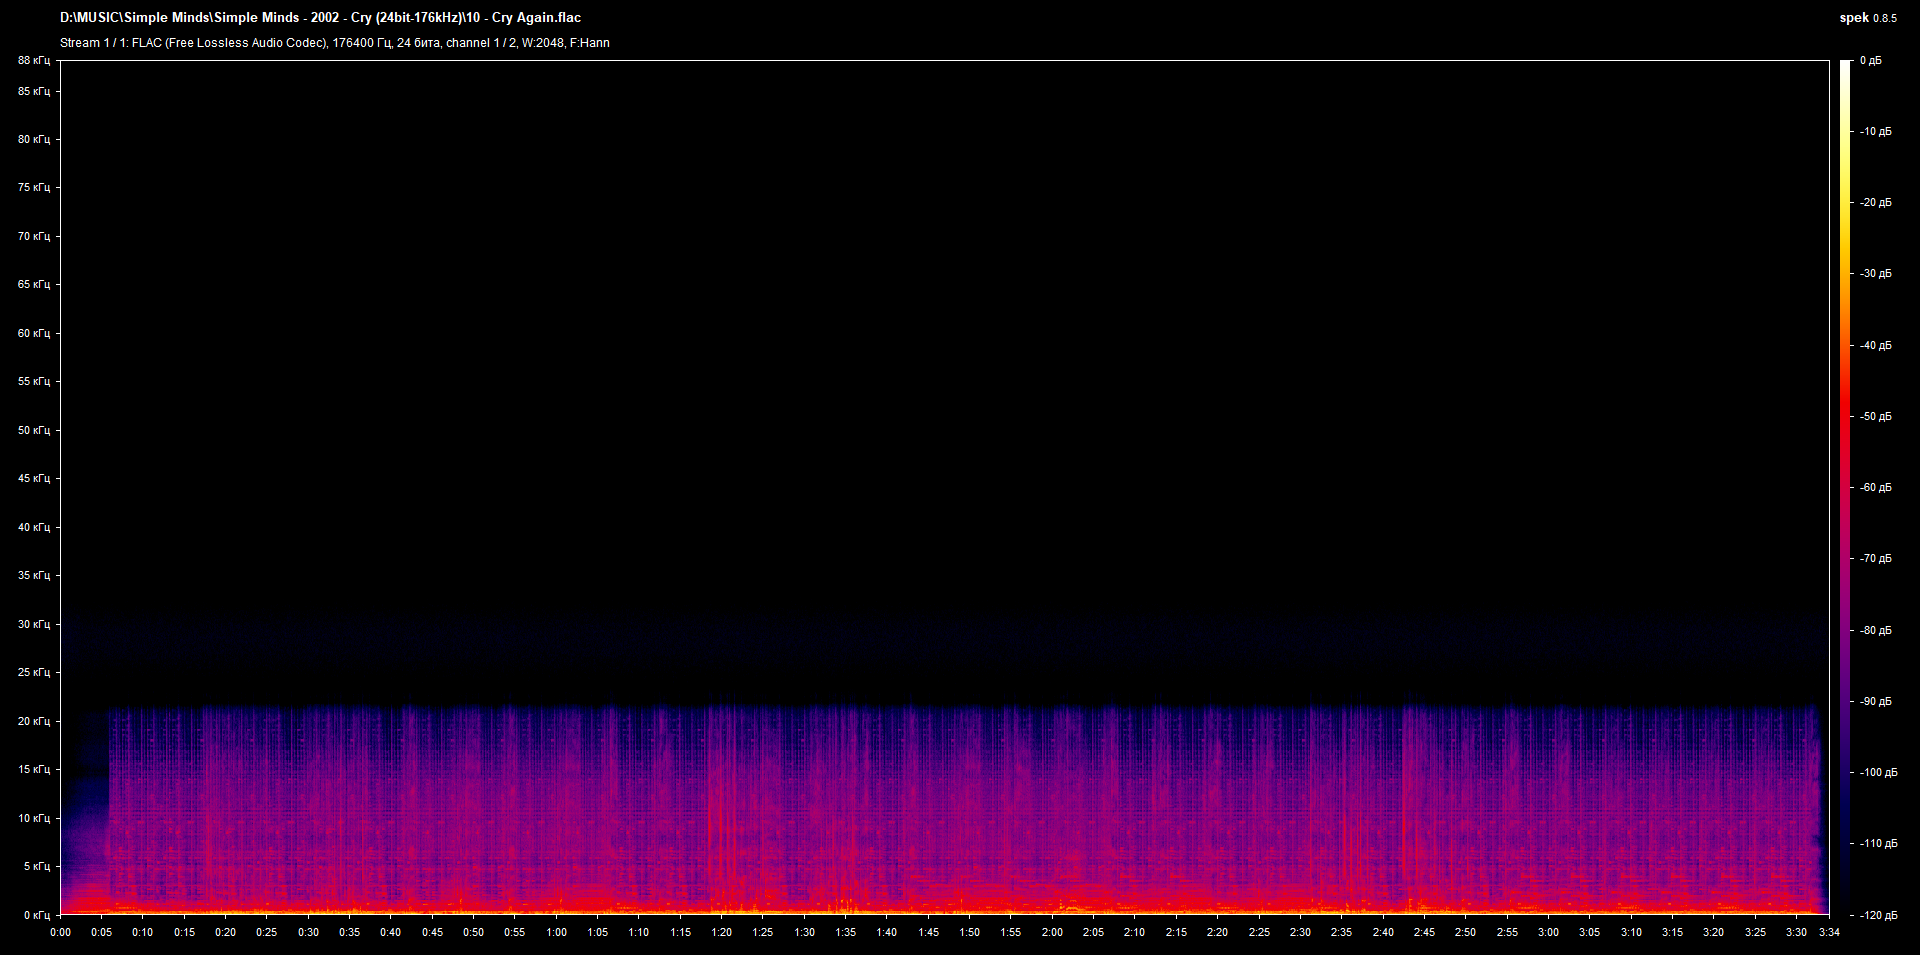Click the spek 0.8.5 version label

[1868, 17]
